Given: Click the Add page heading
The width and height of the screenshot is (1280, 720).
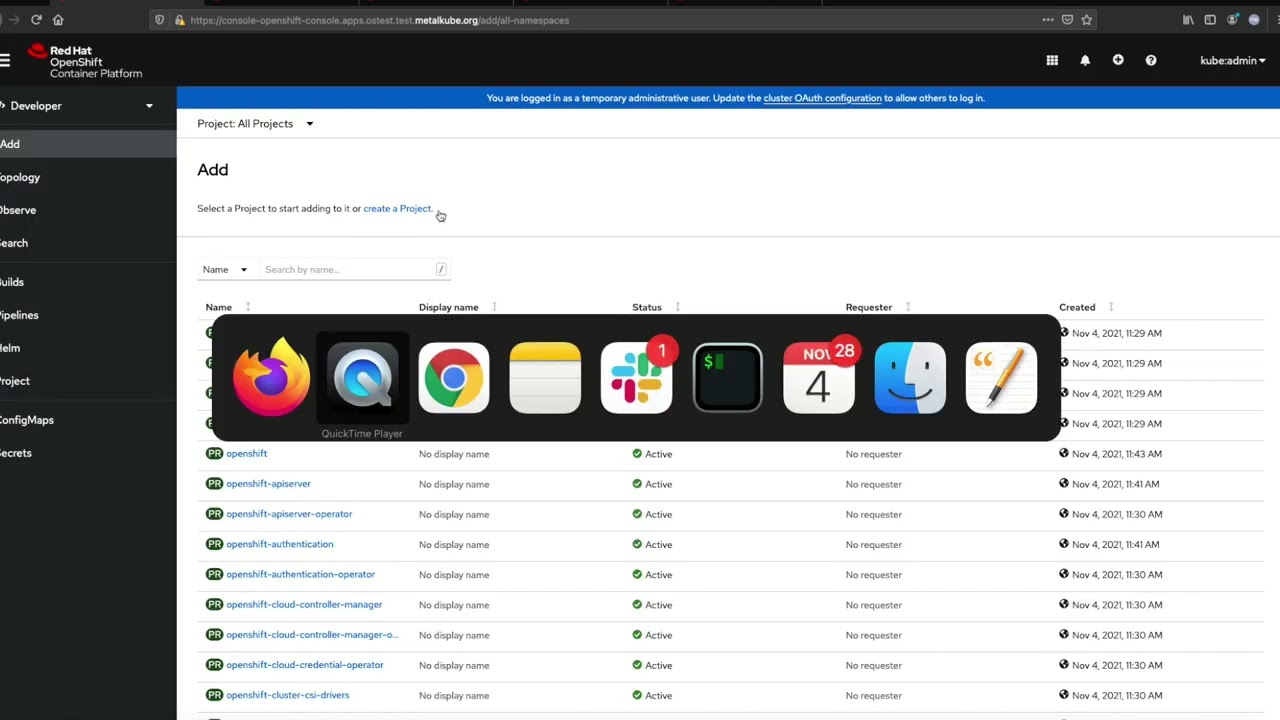Looking at the screenshot, I should pos(212,170).
